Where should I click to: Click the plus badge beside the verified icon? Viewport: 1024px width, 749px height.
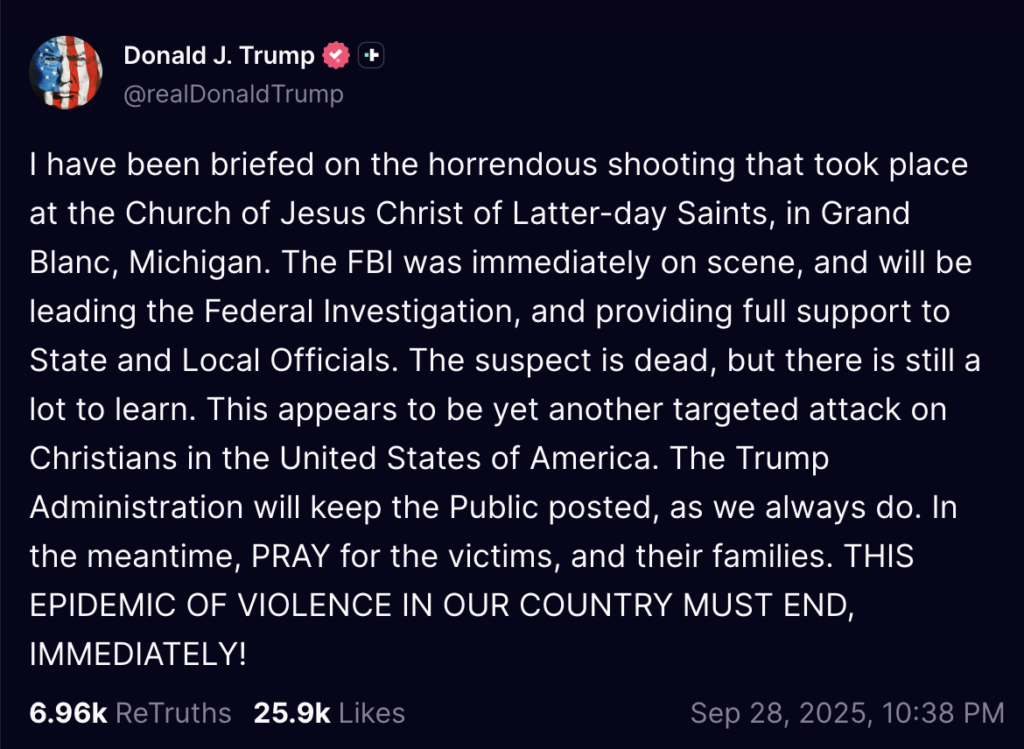click(x=371, y=56)
